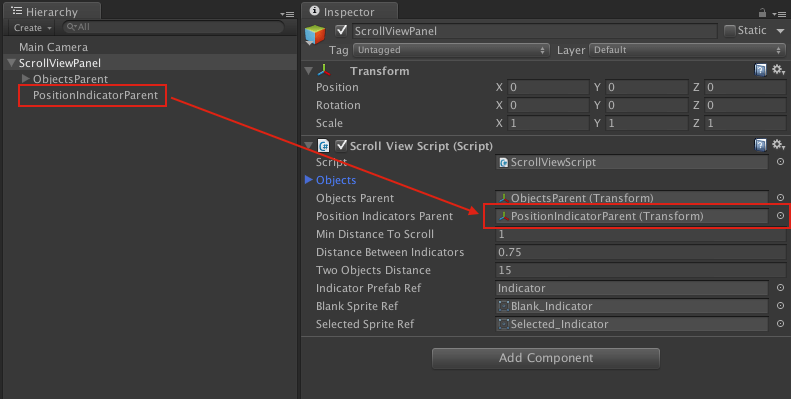Open Scroll View Script gear menu

click(x=778, y=145)
